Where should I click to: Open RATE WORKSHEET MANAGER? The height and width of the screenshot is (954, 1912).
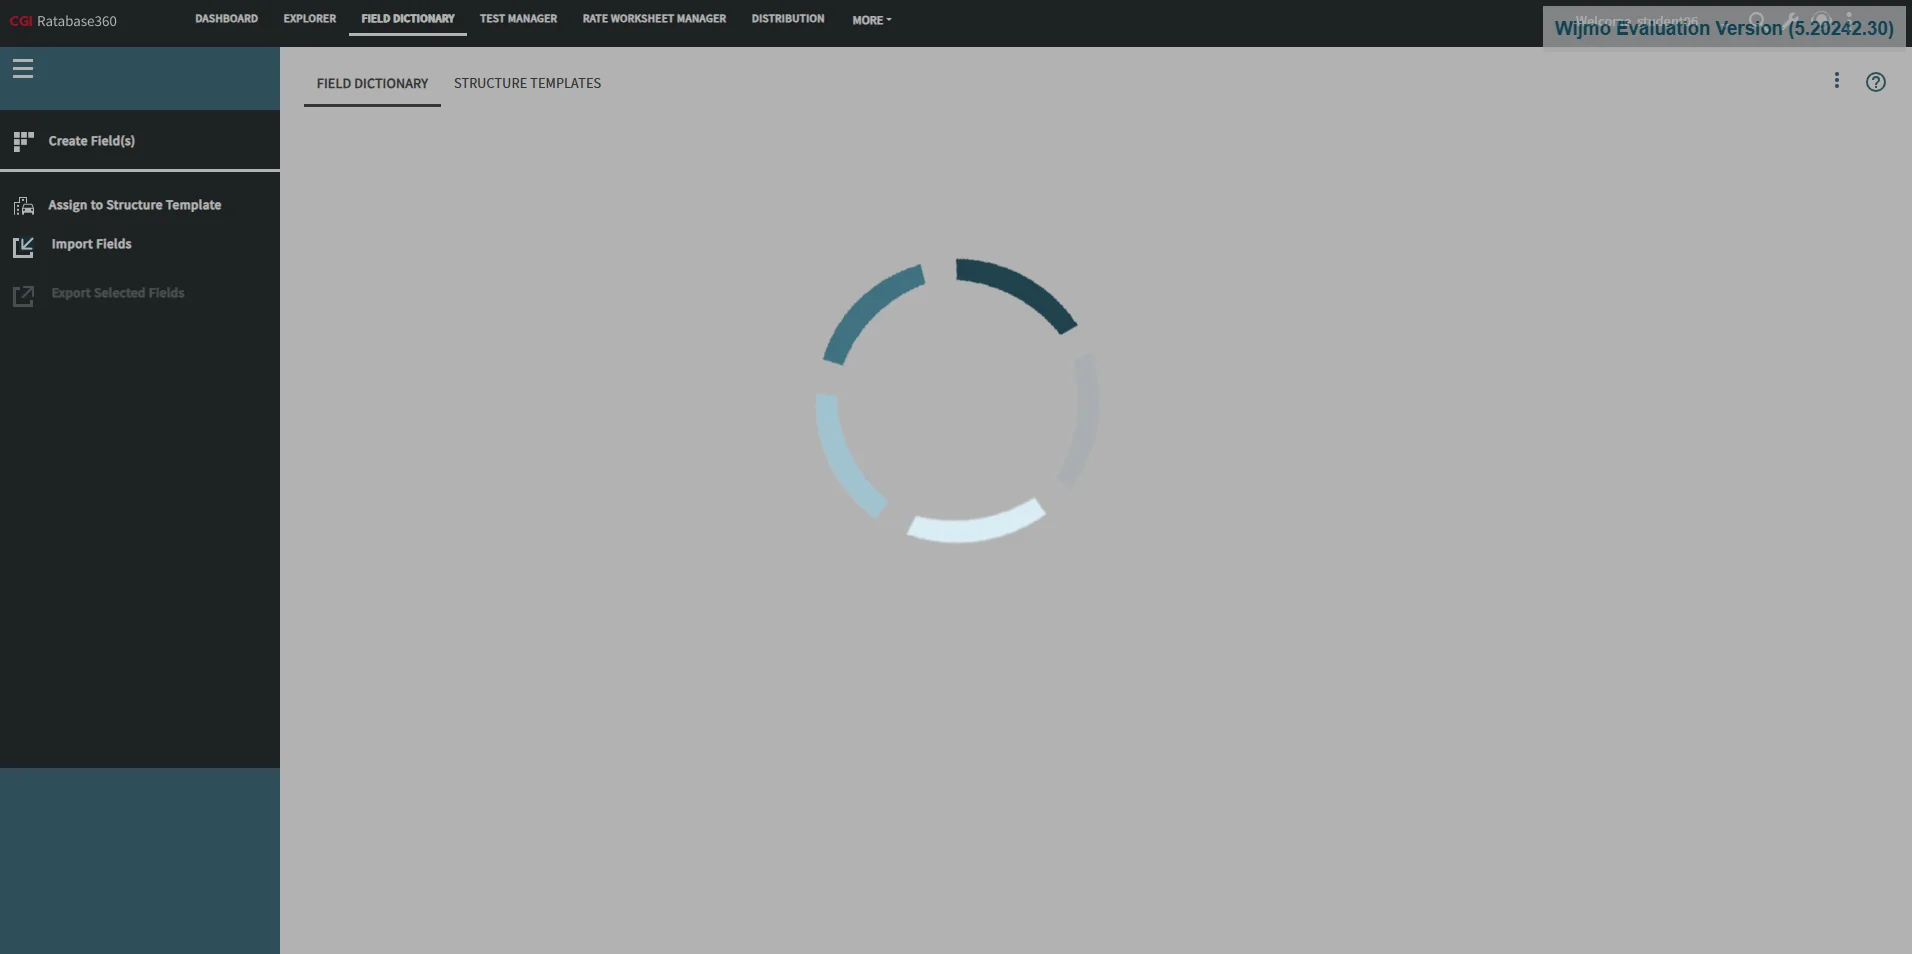point(653,18)
